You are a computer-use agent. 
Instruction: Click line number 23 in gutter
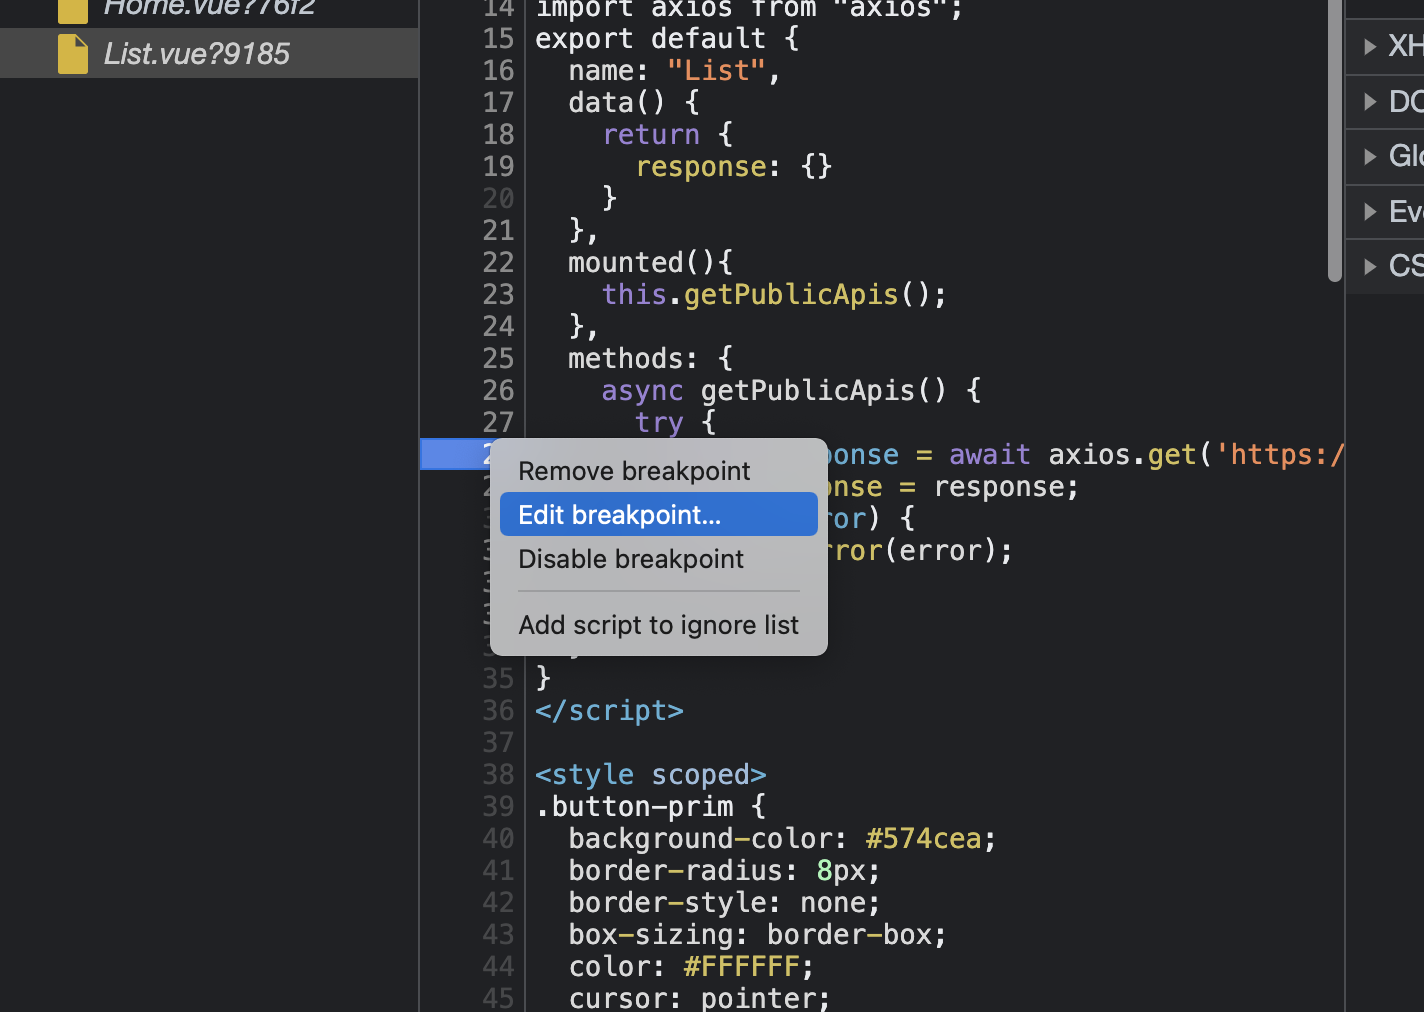[498, 294]
